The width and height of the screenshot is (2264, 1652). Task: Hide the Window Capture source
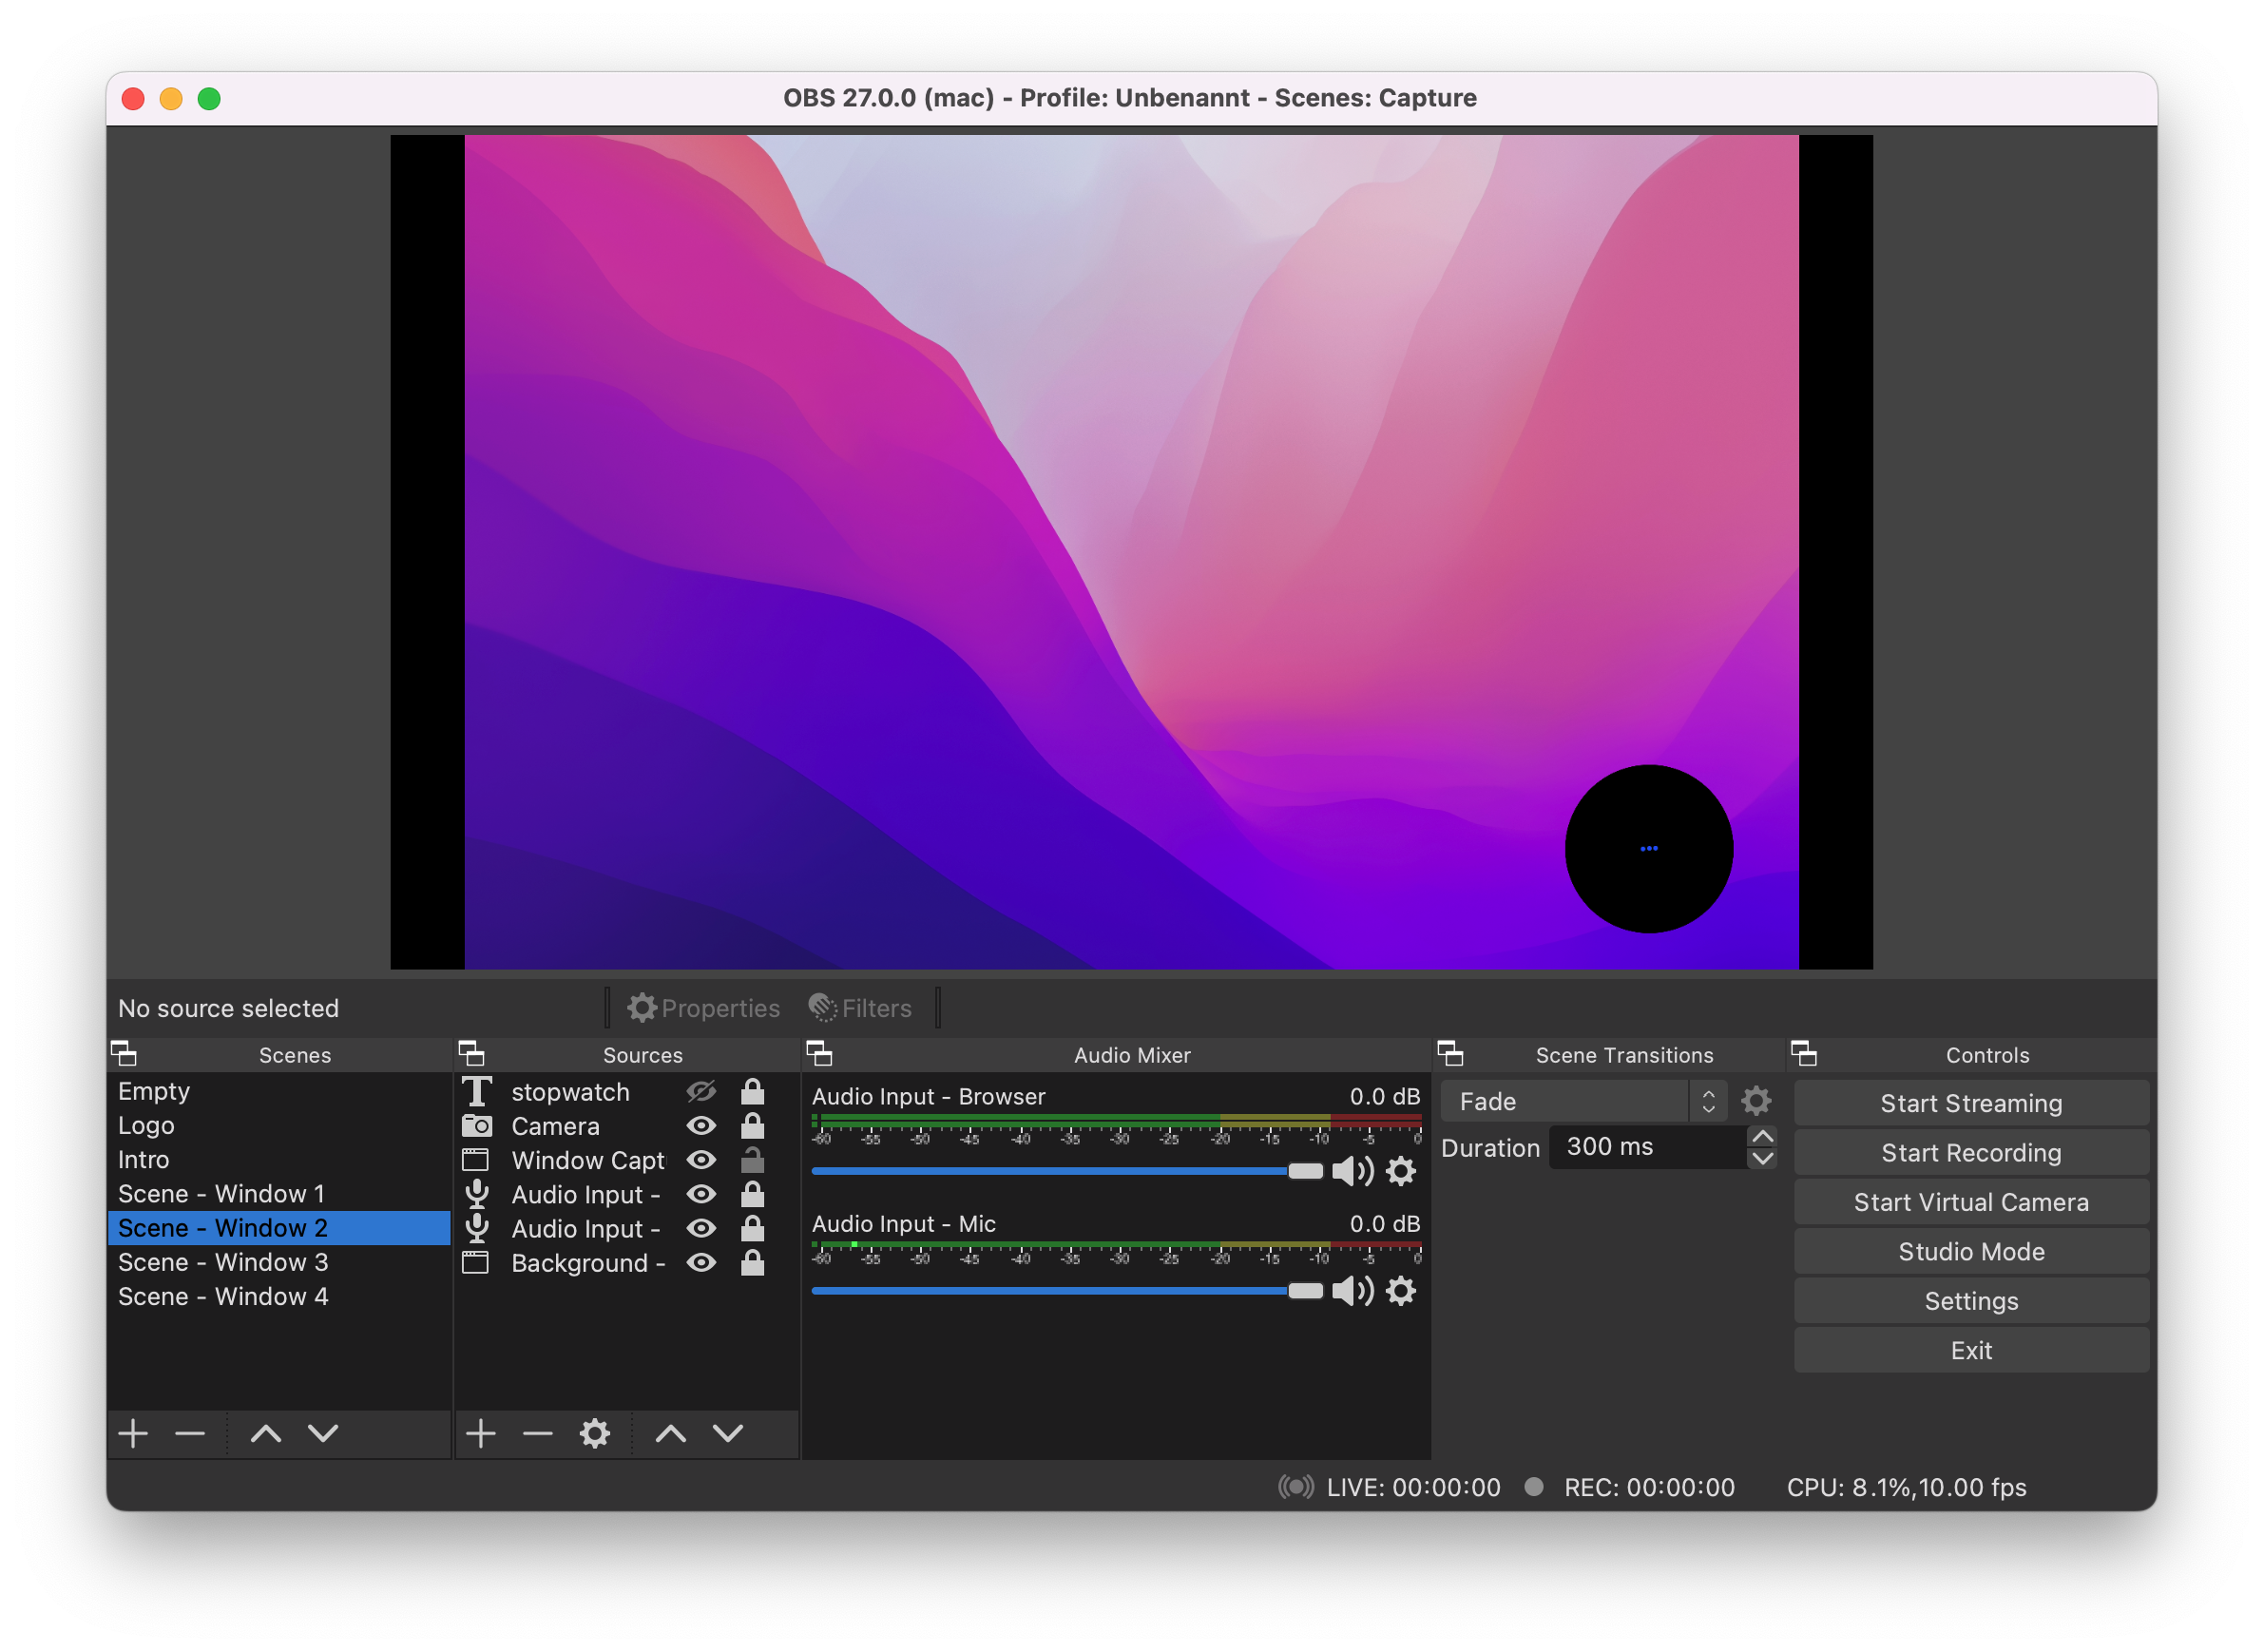point(701,1159)
